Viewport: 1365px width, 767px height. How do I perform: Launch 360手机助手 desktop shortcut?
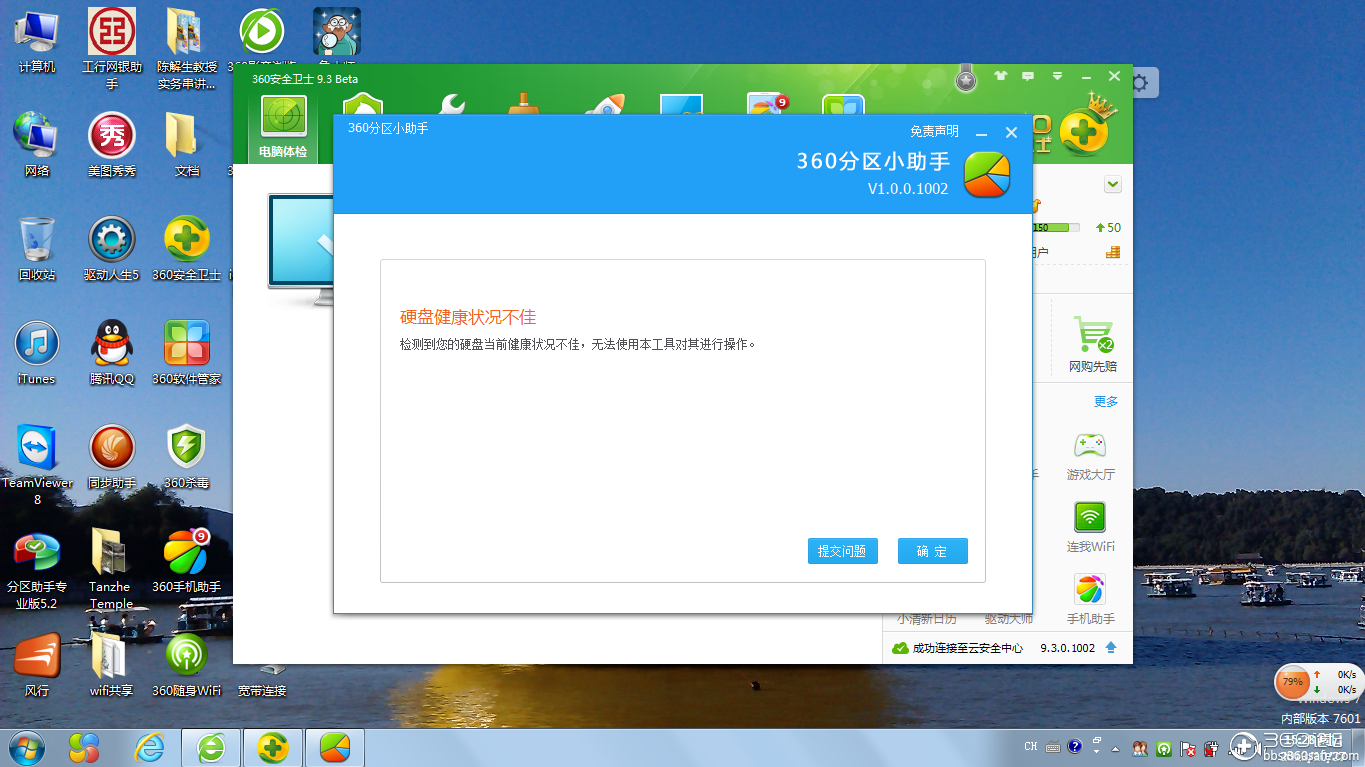click(187, 561)
